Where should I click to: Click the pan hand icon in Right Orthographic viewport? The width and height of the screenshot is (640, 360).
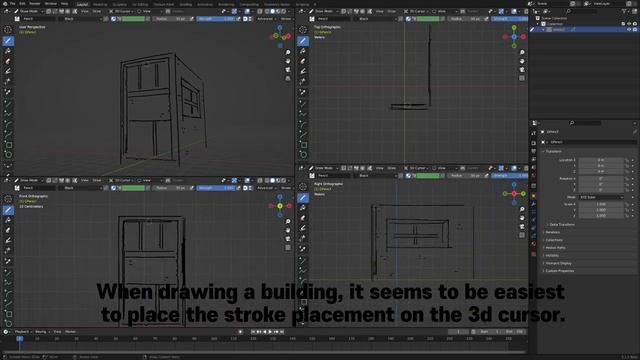[x=522, y=218]
